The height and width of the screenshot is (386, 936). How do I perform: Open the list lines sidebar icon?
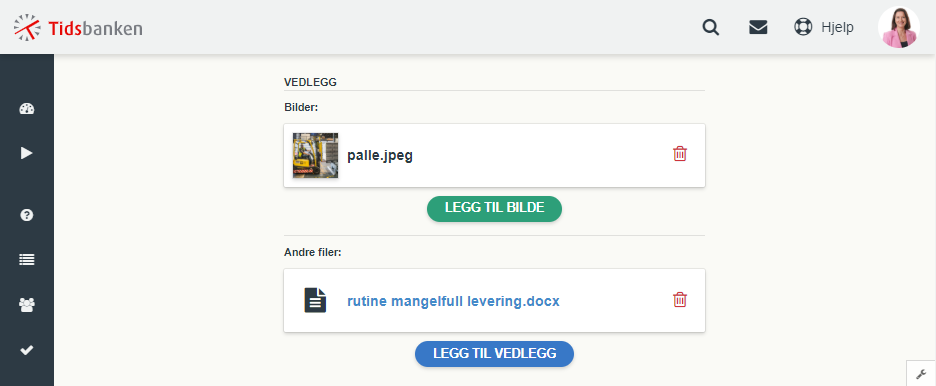tap(27, 260)
